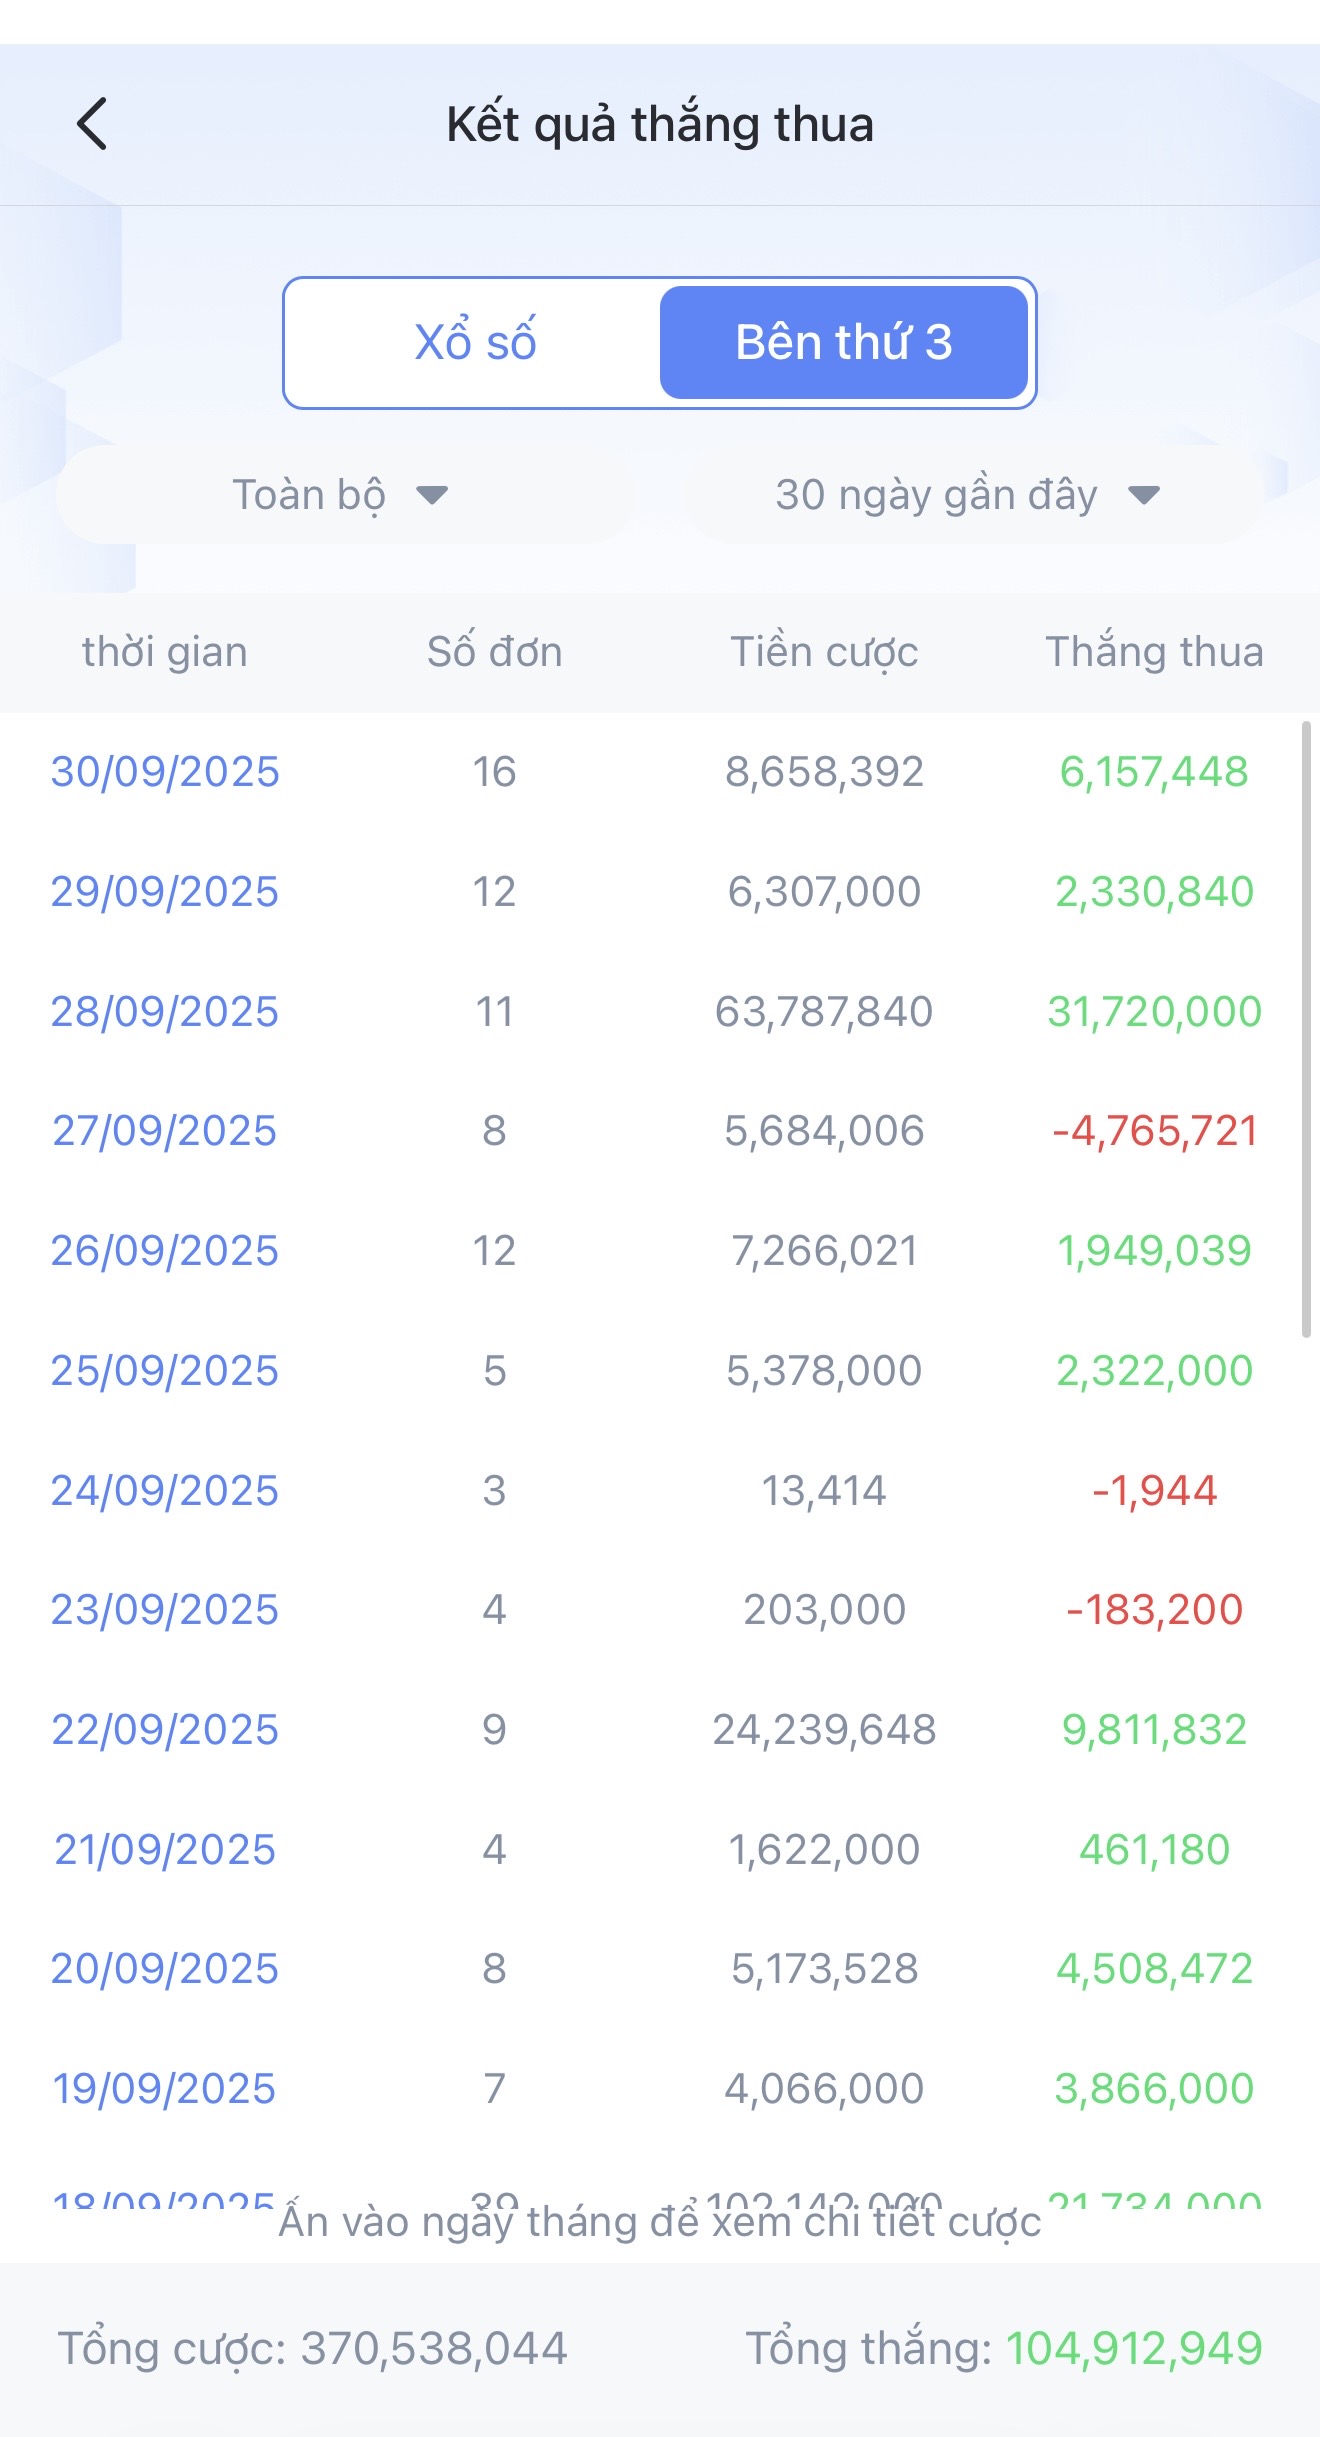Open bet details for 29/09/2025

(165, 892)
